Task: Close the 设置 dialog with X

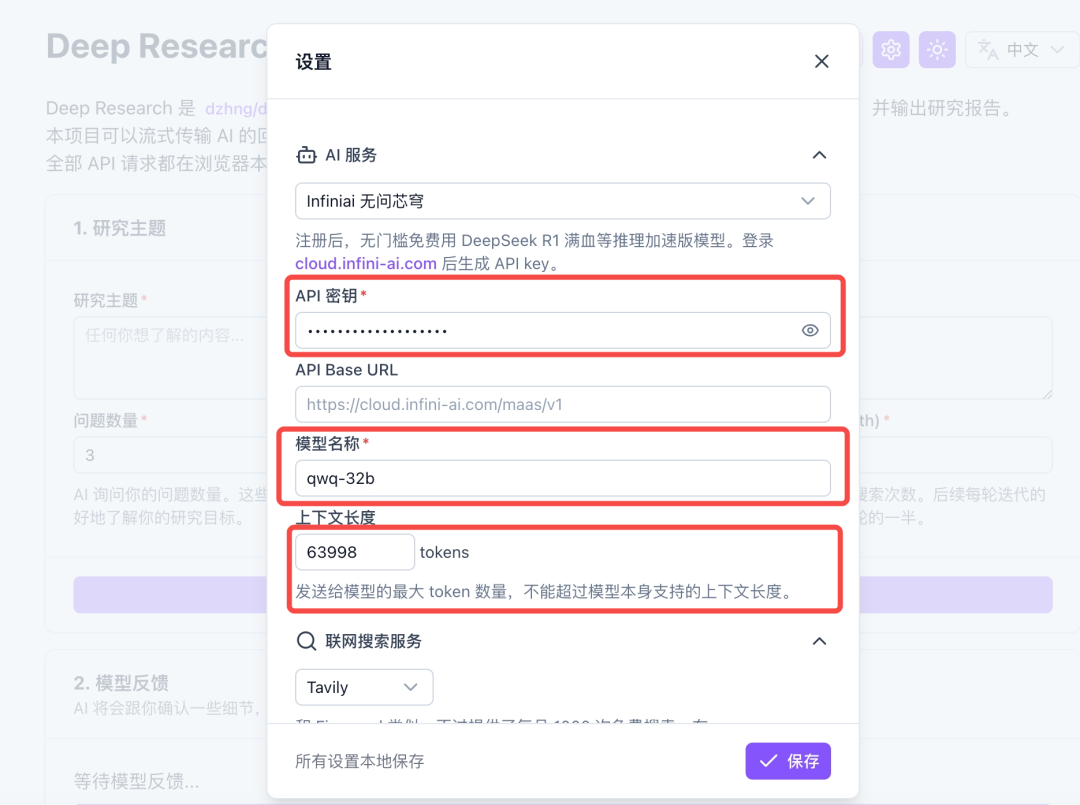Action: pyautogui.click(x=821, y=61)
